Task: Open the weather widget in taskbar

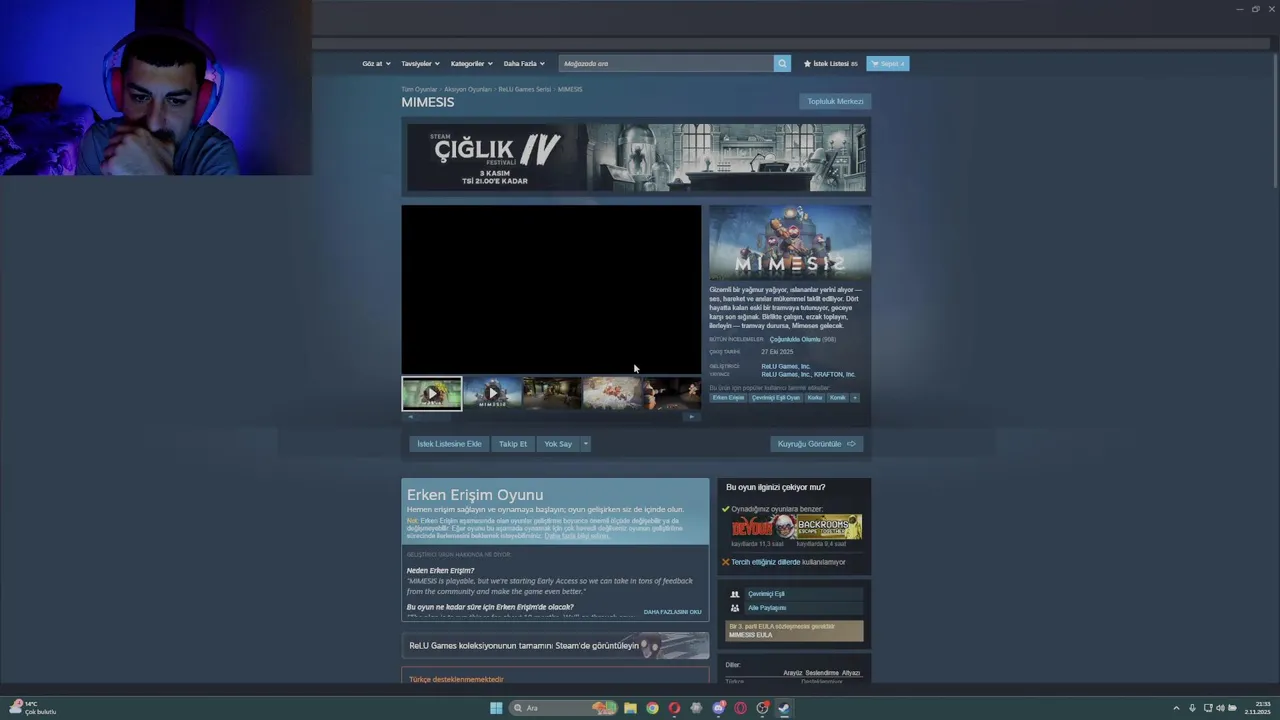Action: 32,708
